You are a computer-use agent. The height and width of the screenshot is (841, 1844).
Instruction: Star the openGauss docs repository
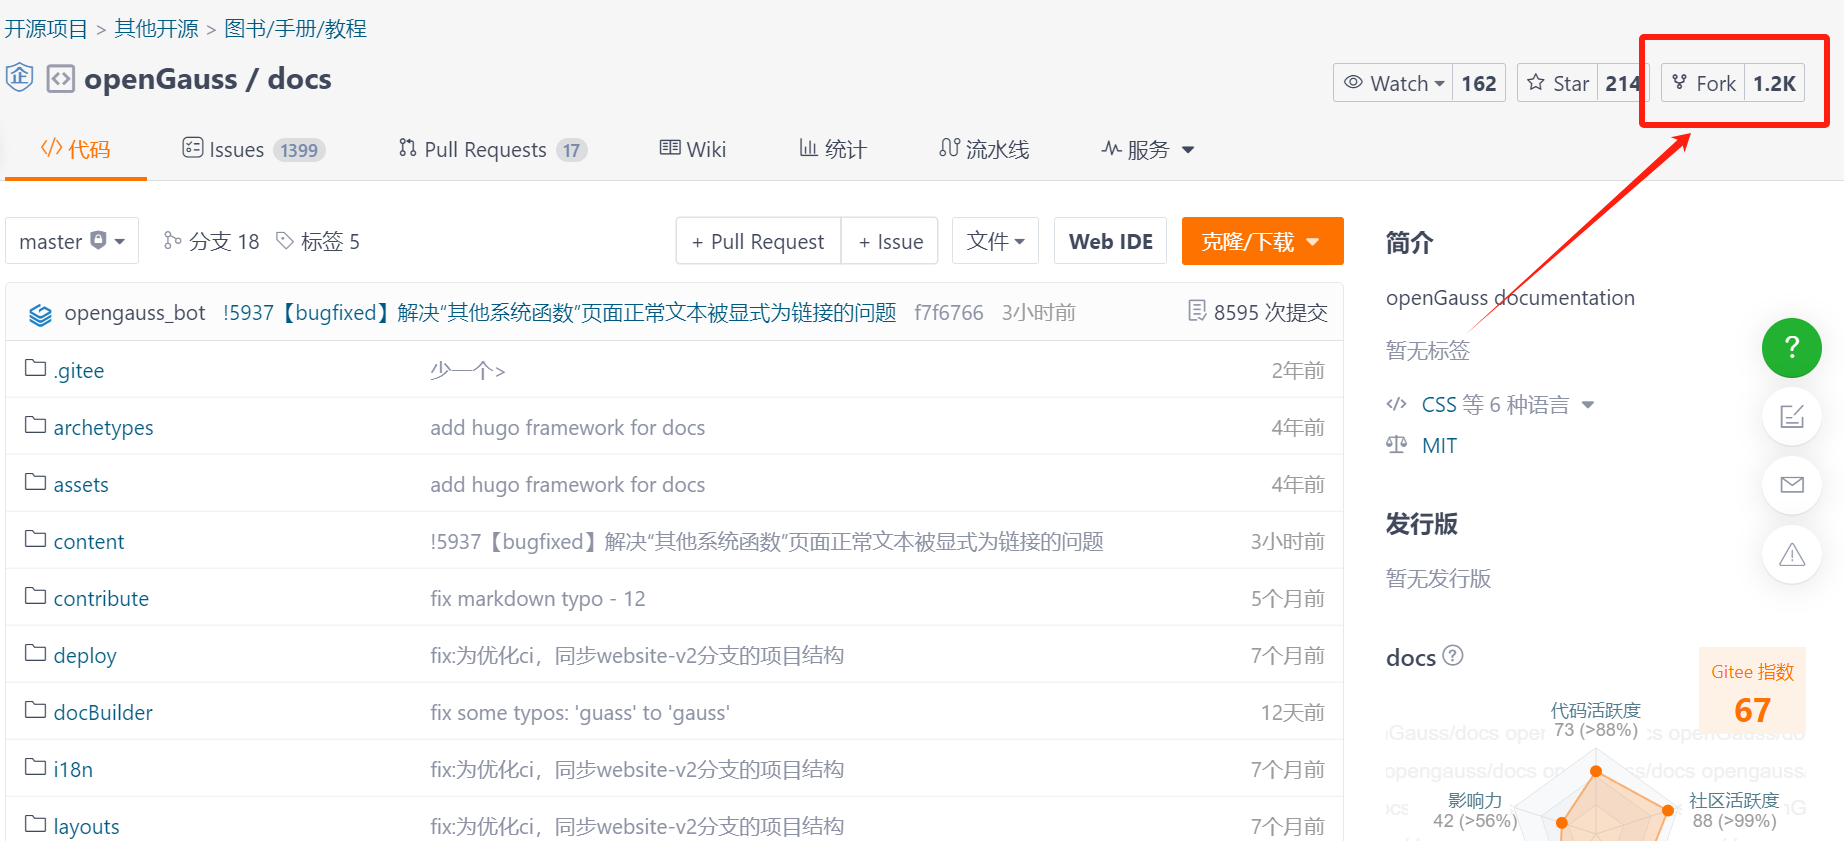(x=1558, y=83)
